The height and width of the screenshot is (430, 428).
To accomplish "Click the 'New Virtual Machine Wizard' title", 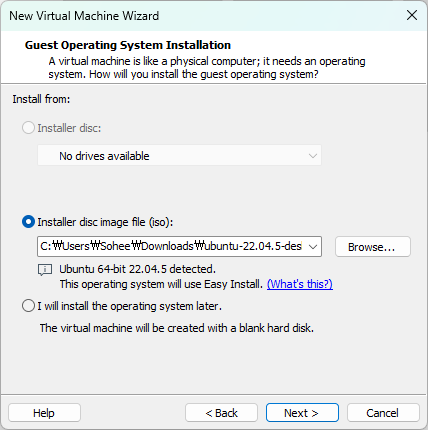I will (x=84, y=16).
